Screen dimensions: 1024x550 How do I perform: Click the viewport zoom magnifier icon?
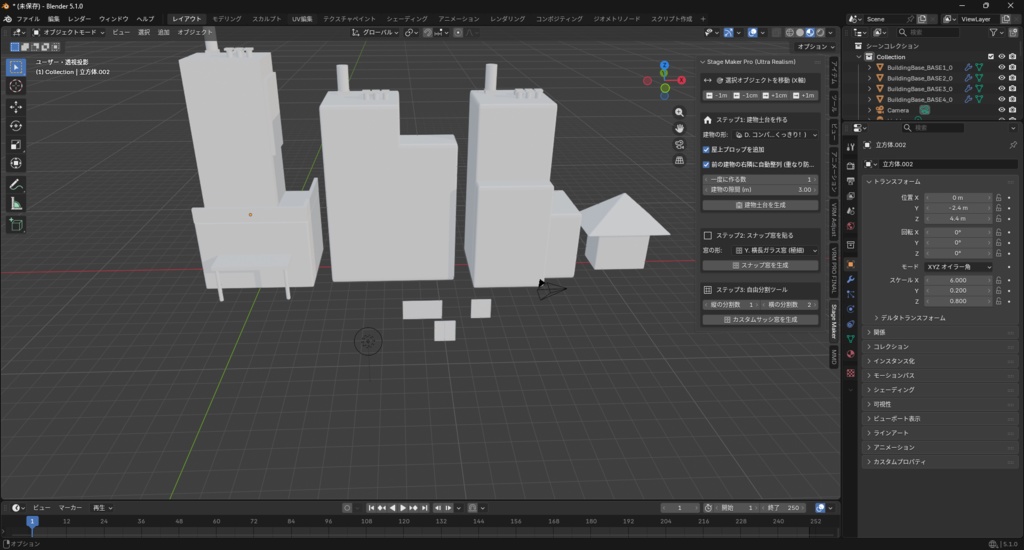pyautogui.click(x=679, y=112)
